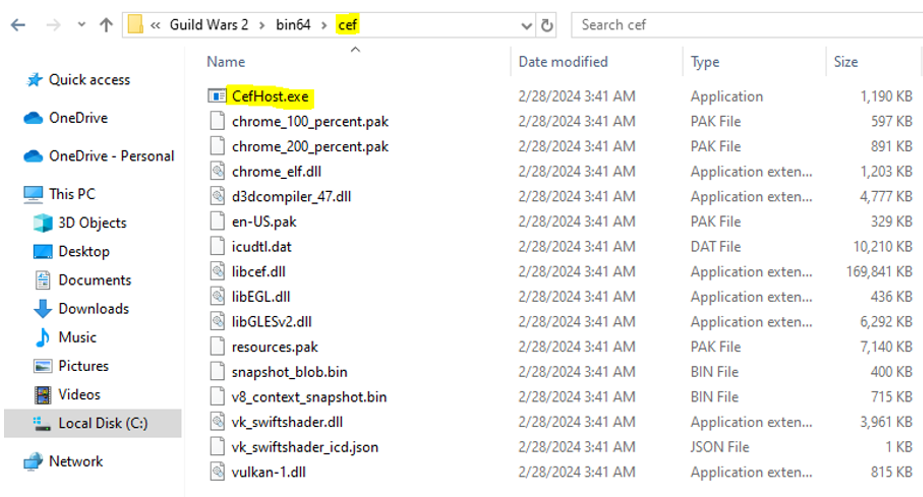Click the vulkan-1.dll file icon
This screenshot has width=923, height=497.
point(217,472)
